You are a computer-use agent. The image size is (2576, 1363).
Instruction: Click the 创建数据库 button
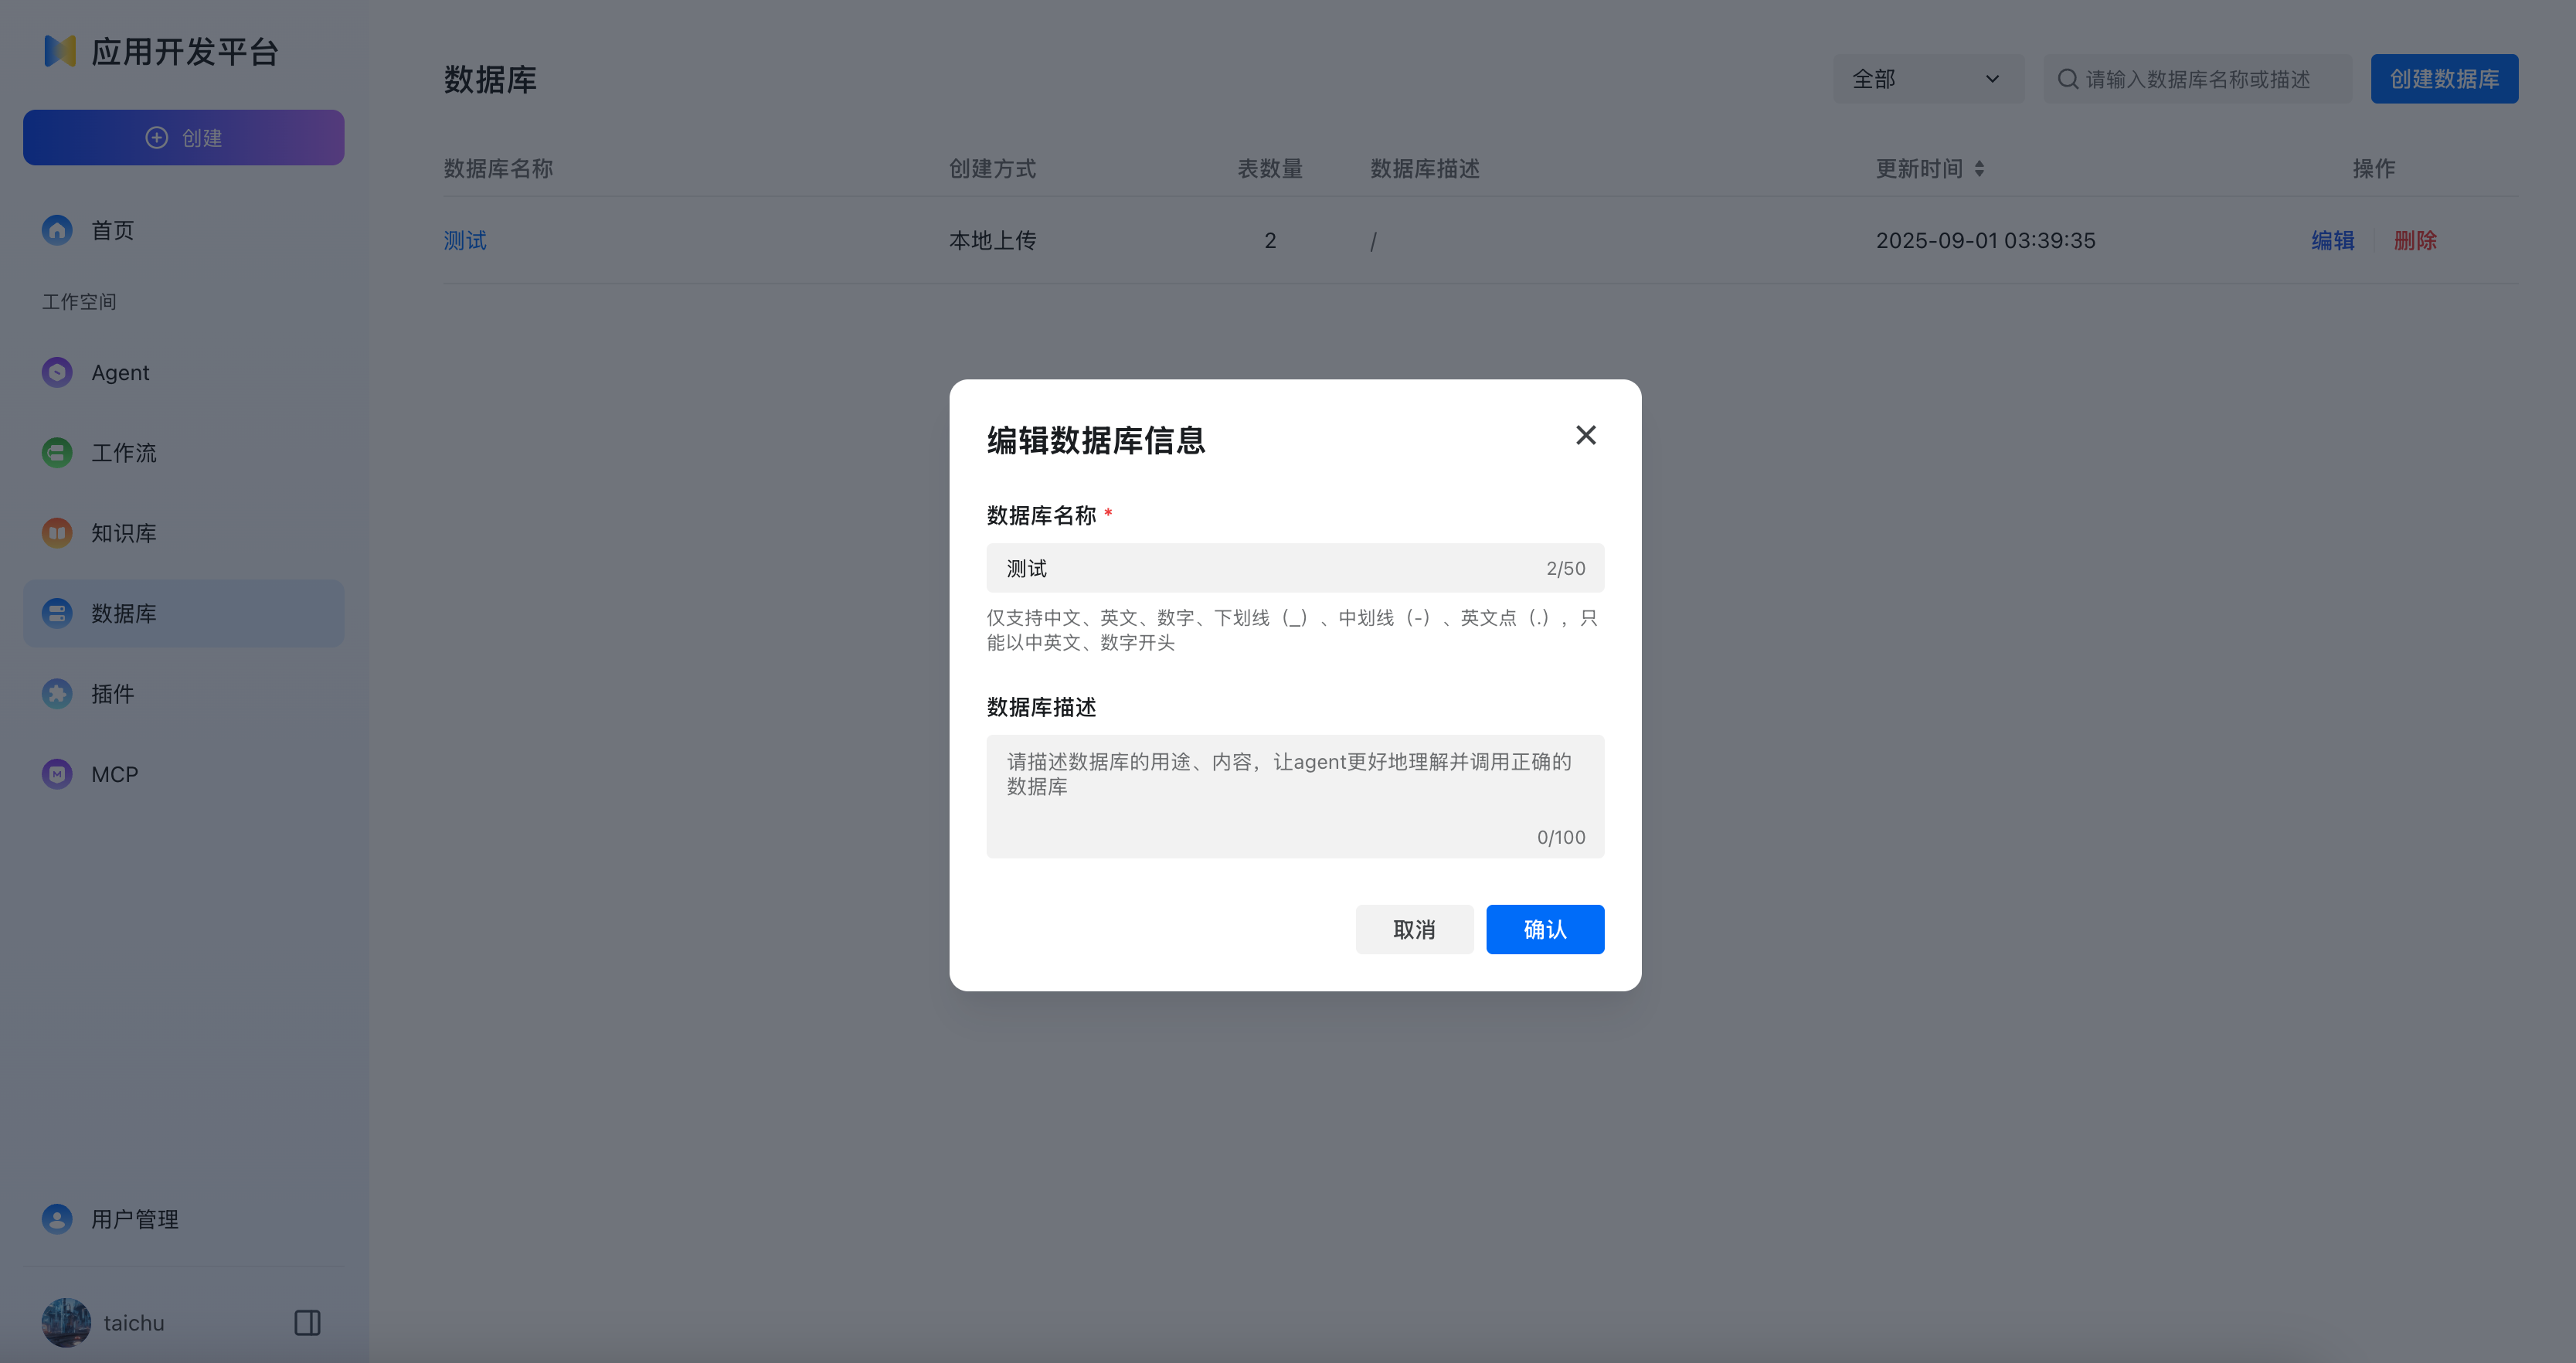(x=2444, y=78)
